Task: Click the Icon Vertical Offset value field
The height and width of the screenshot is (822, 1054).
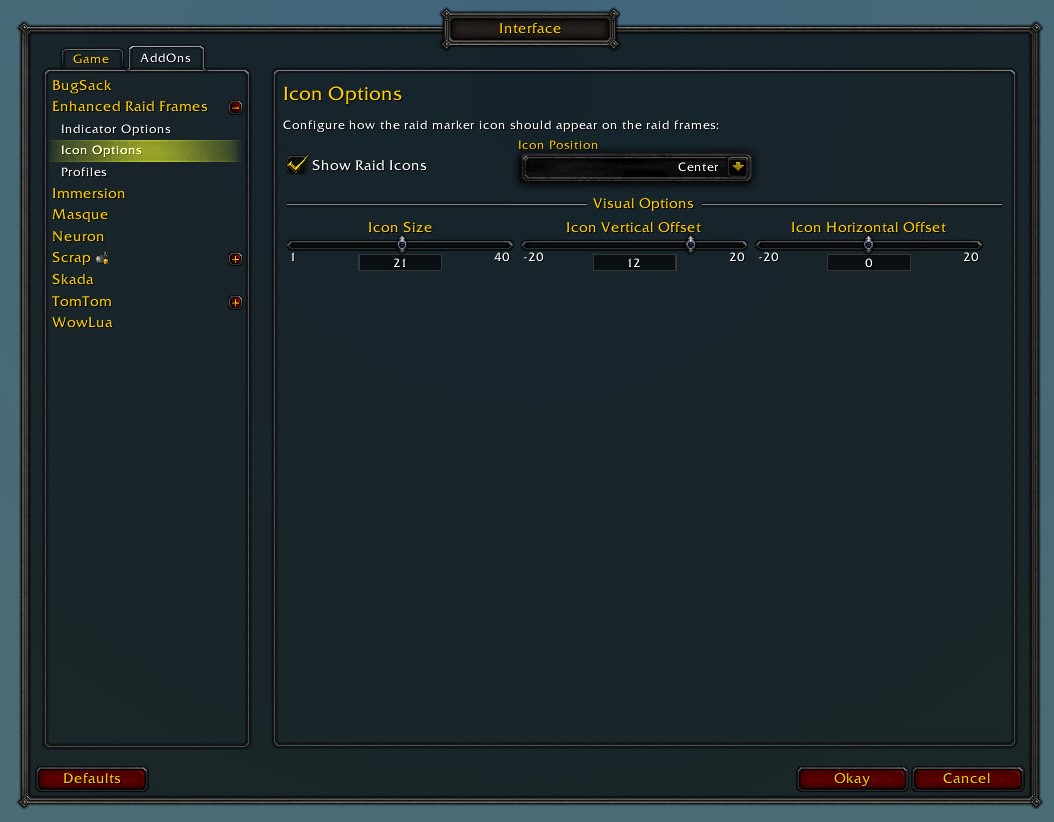Action: pyautogui.click(x=634, y=263)
